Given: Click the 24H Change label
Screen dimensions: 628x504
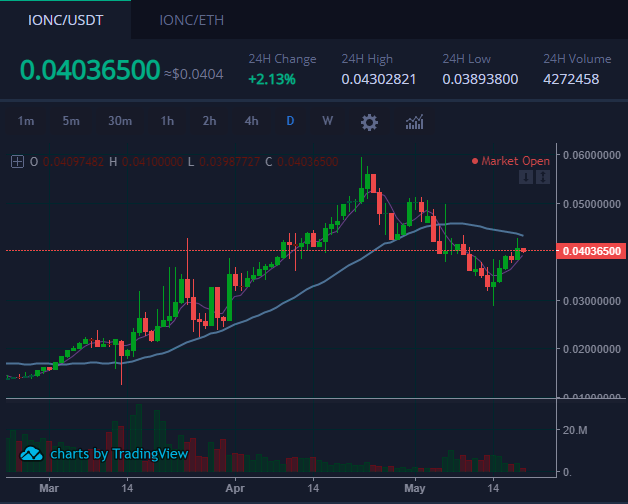Looking at the screenshot, I should pyautogui.click(x=282, y=59).
